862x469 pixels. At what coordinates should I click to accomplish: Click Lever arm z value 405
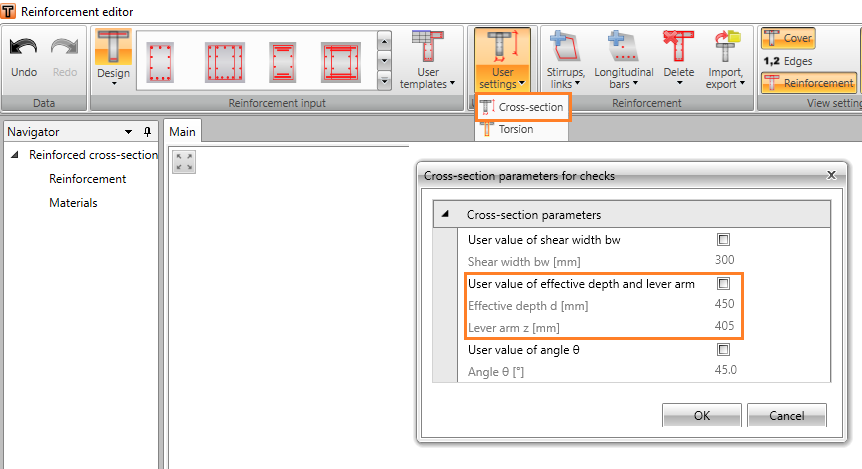pos(725,326)
